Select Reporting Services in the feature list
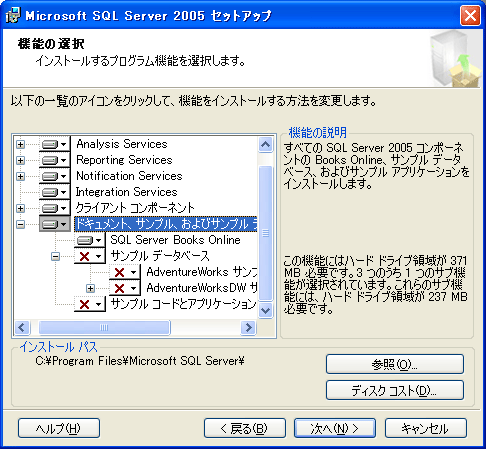 coord(124,160)
